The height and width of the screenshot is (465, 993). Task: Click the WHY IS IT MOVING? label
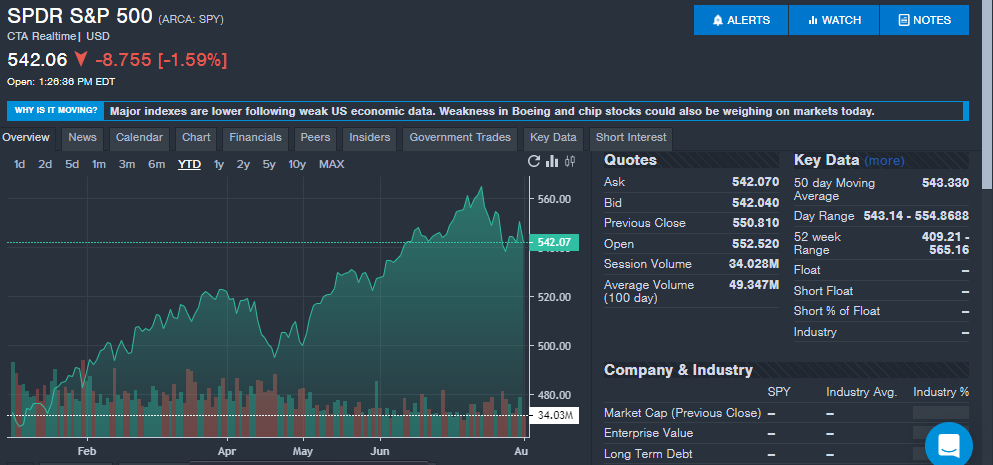tap(56, 111)
